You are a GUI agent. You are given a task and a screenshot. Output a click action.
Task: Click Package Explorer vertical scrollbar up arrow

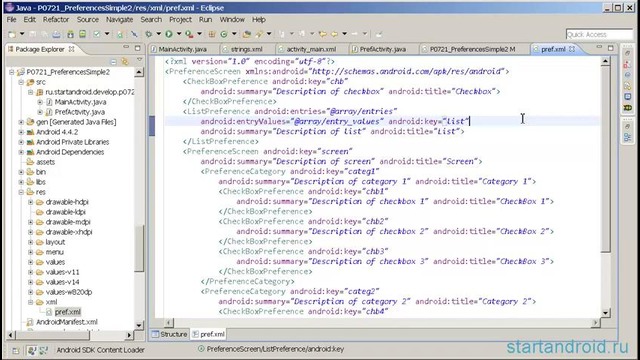coord(139,72)
